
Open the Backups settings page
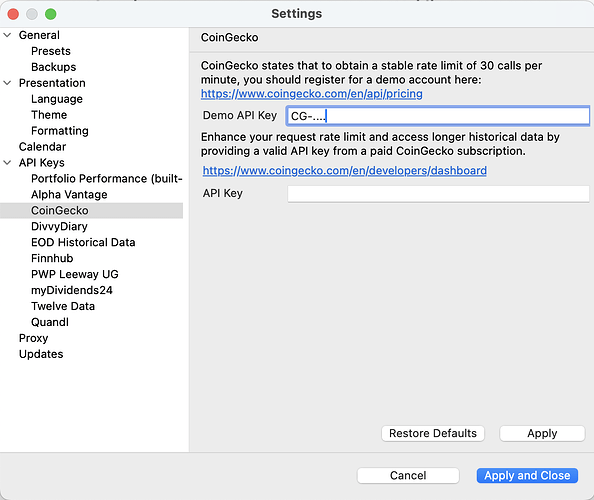coord(53,67)
